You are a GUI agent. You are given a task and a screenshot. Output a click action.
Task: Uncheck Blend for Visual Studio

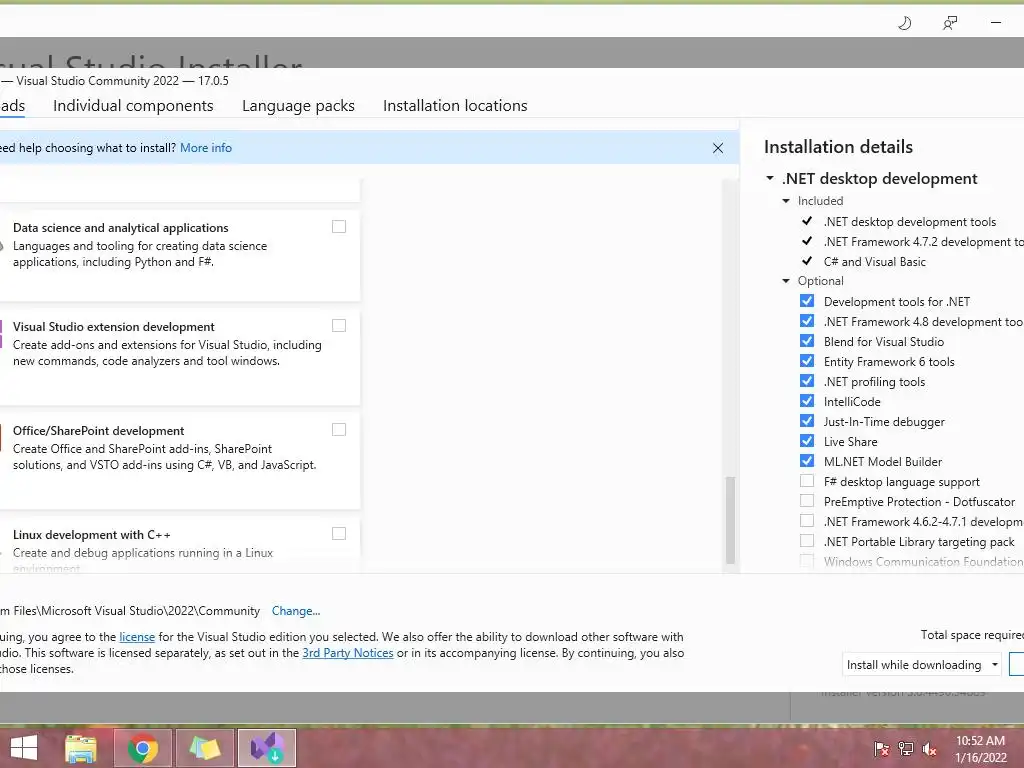tap(807, 341)
